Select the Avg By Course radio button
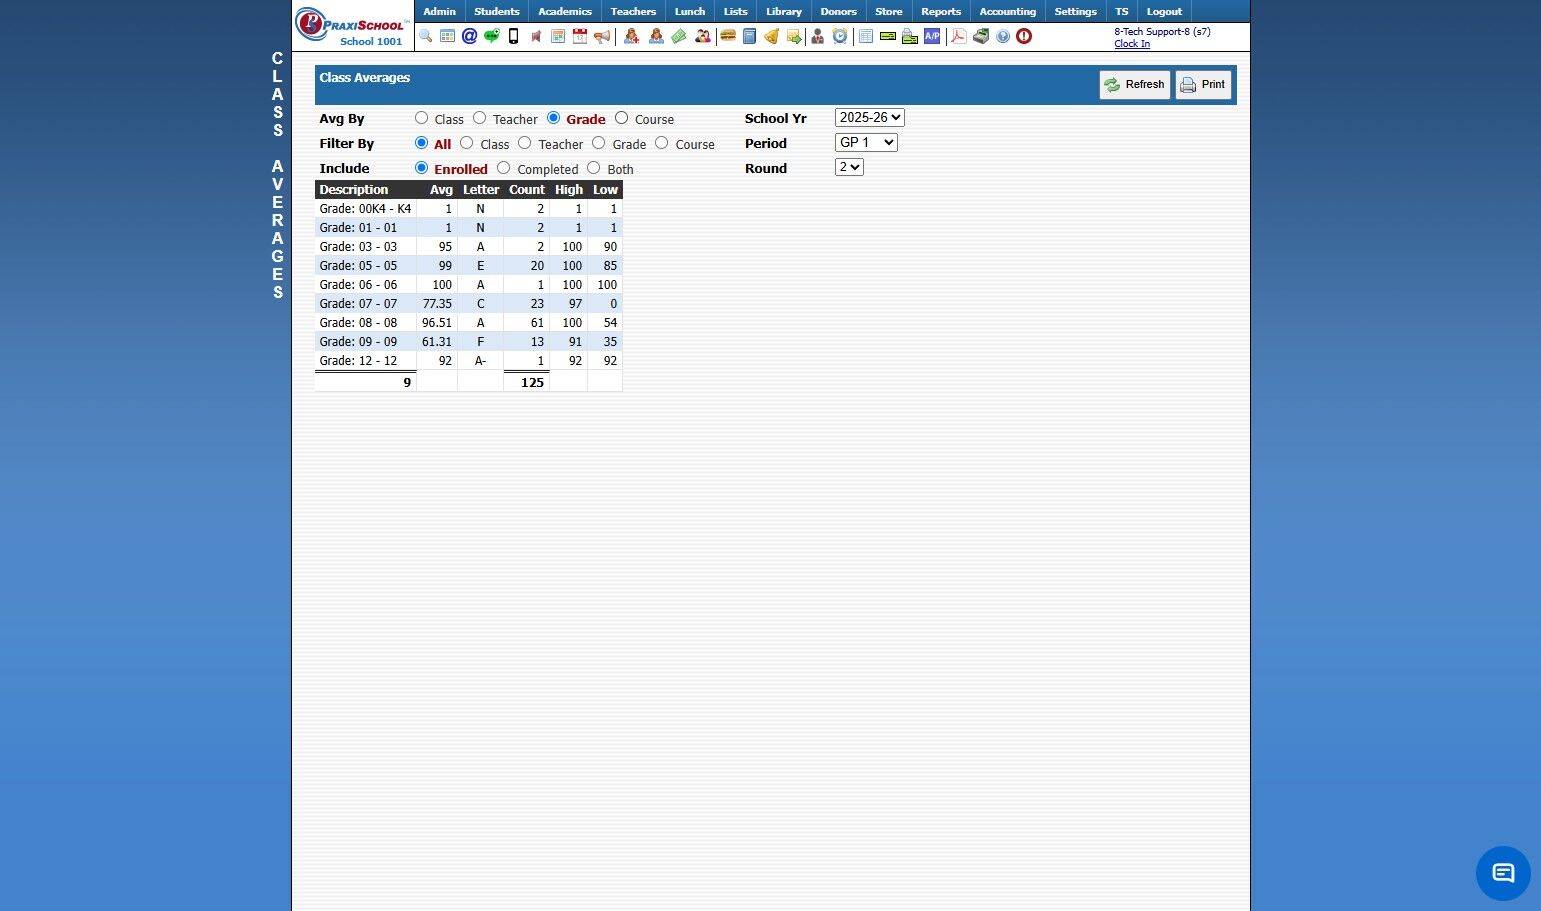Image resolution: width=1541 pixels, height=911 pixels. point(622,118)
